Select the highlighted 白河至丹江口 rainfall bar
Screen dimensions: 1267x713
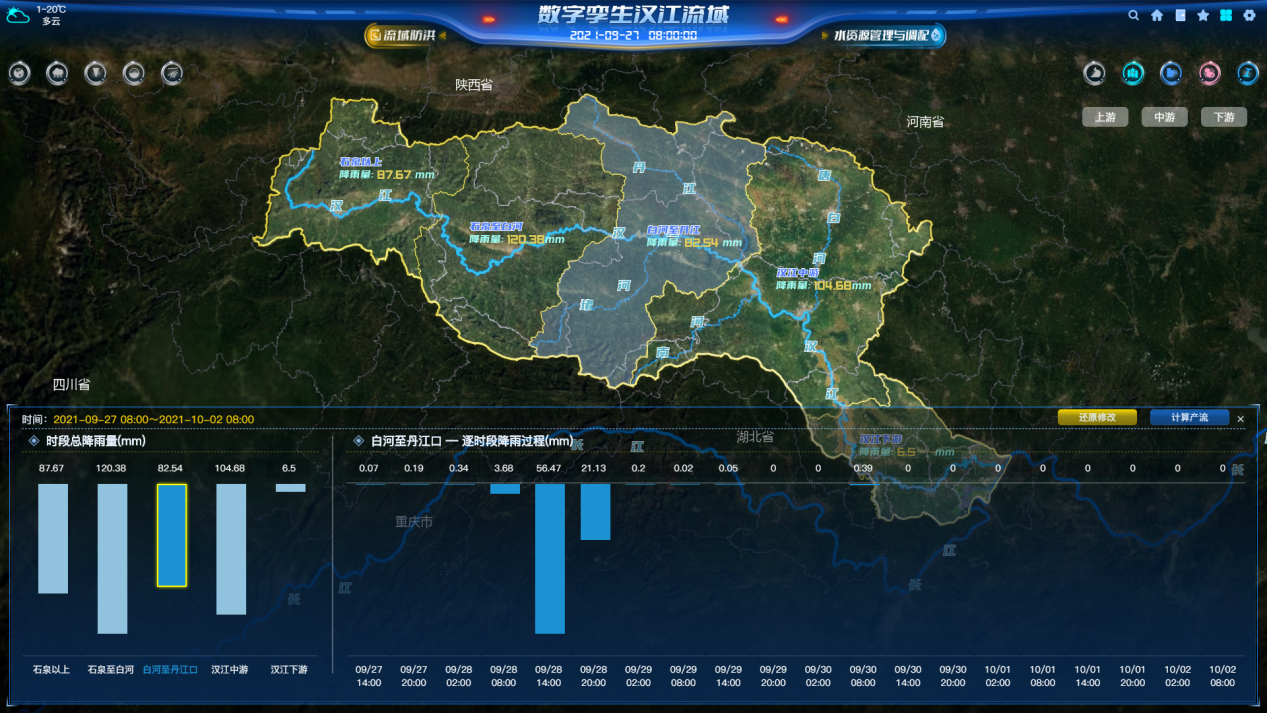click(x=172, y=536)
